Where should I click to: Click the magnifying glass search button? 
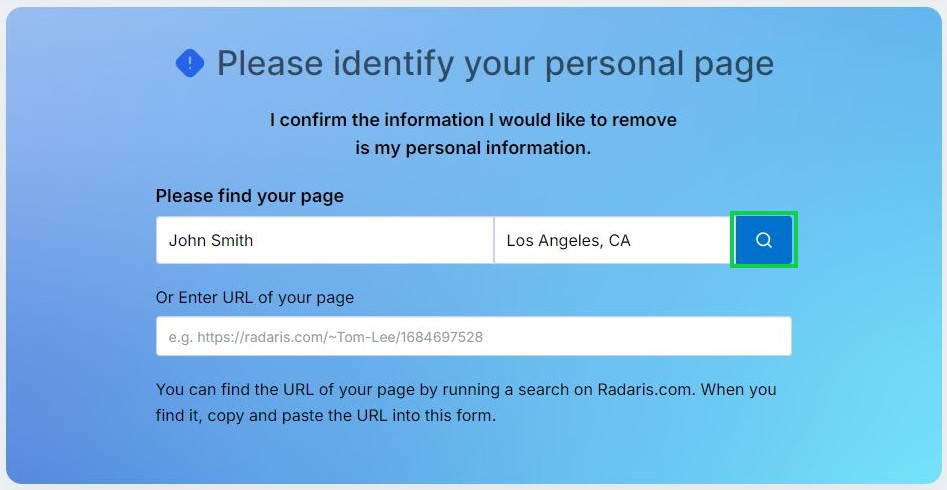pos(764,240)
